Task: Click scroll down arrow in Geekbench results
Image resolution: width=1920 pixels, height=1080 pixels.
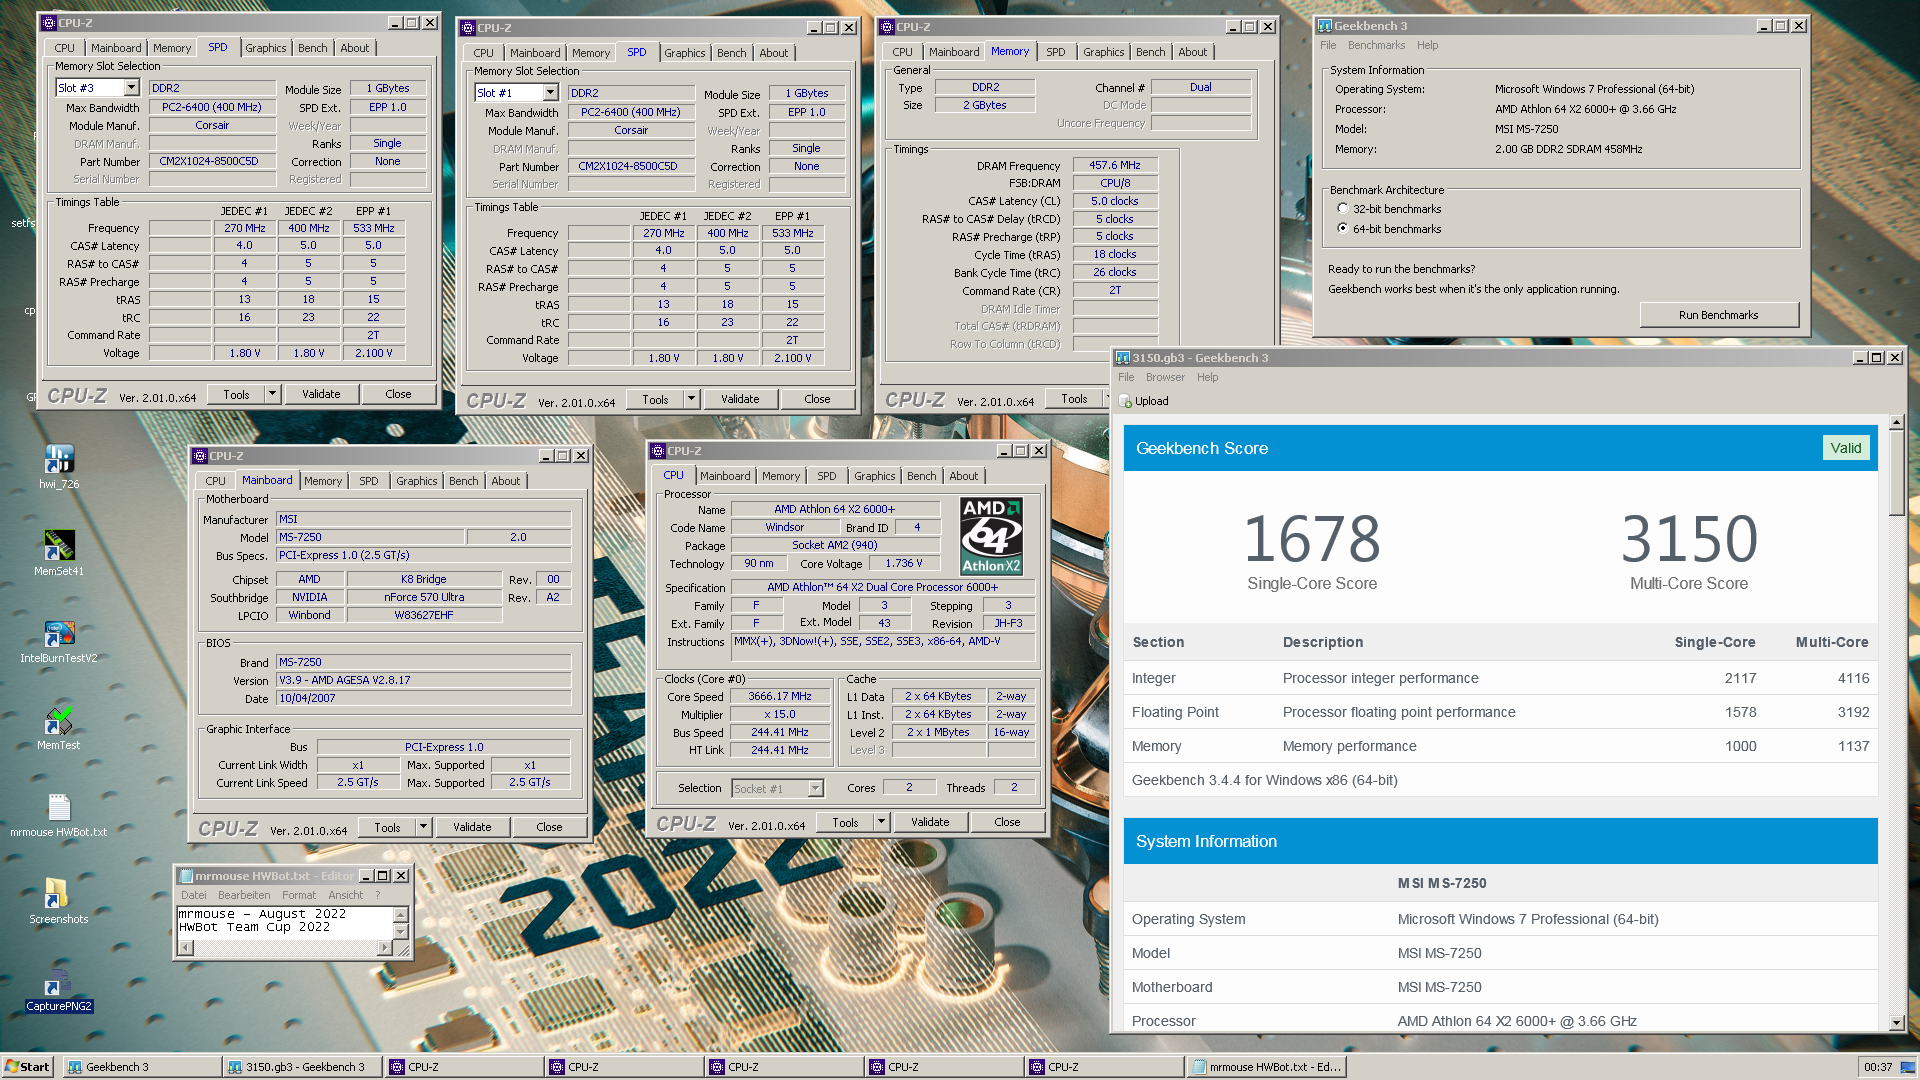Action: tap(1896, 1023)
